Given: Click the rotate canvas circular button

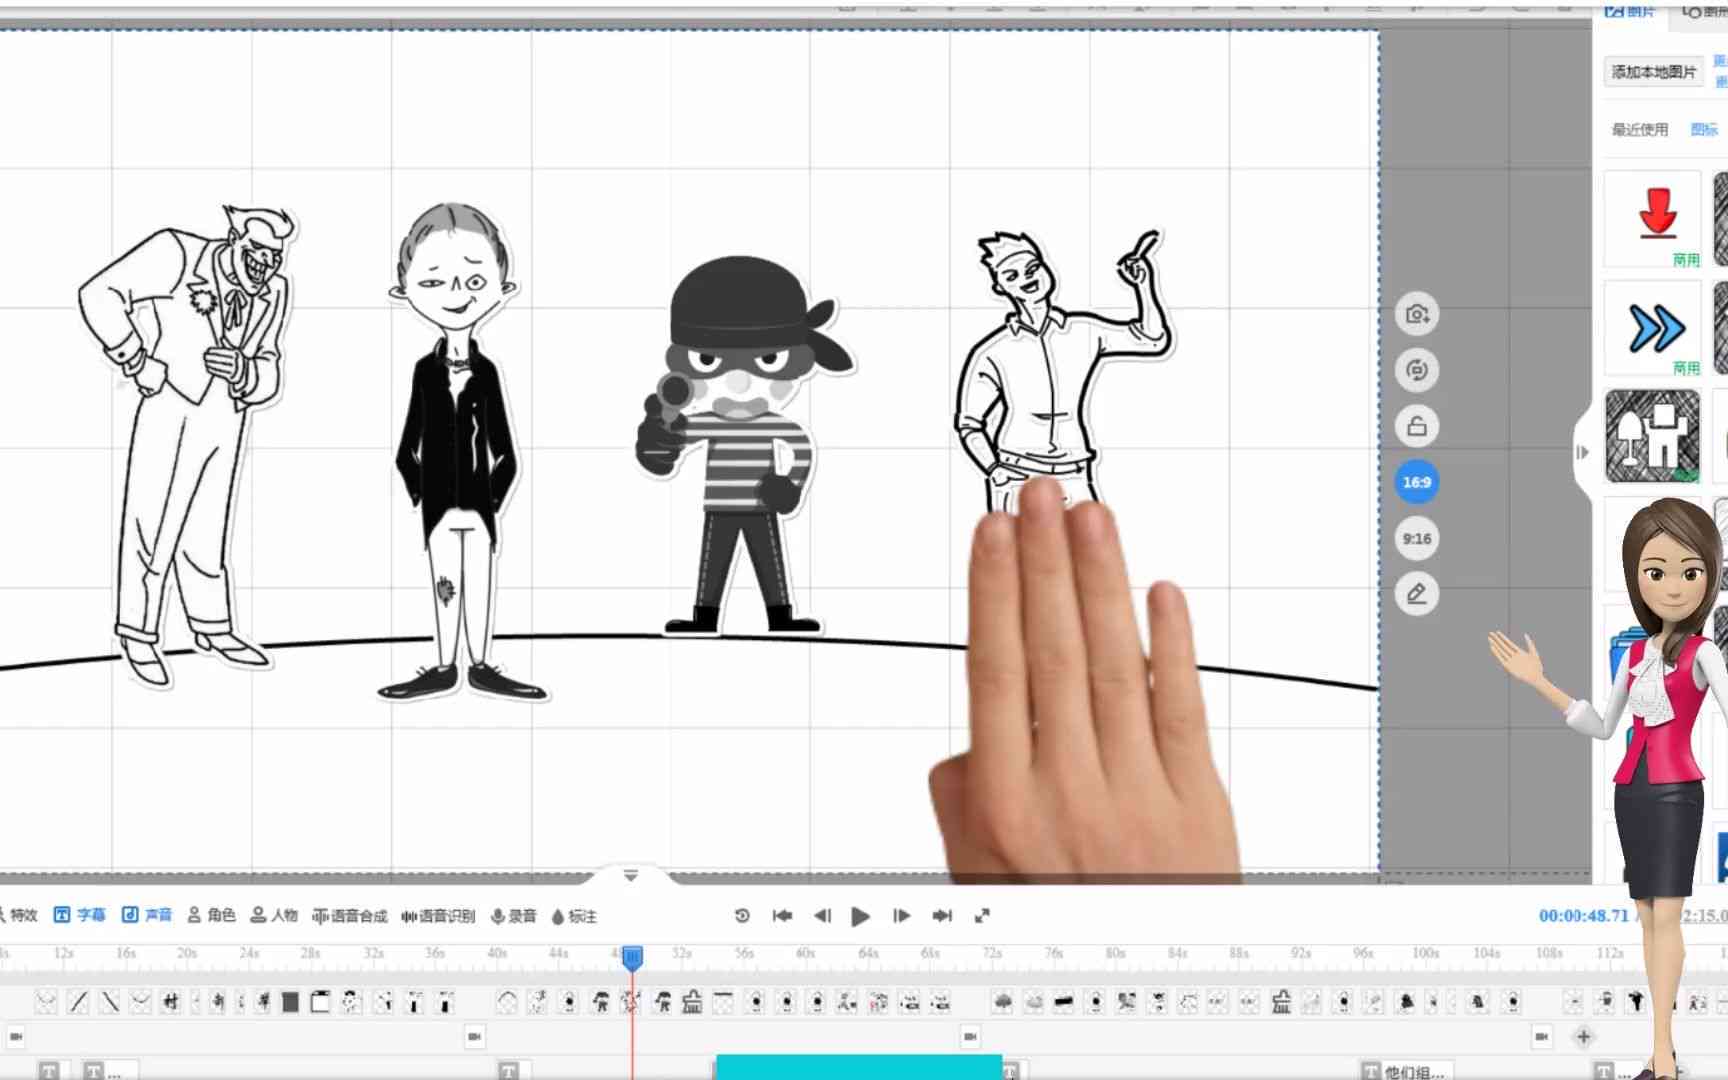Looking at the screenshot, I should click(1417, 370).
